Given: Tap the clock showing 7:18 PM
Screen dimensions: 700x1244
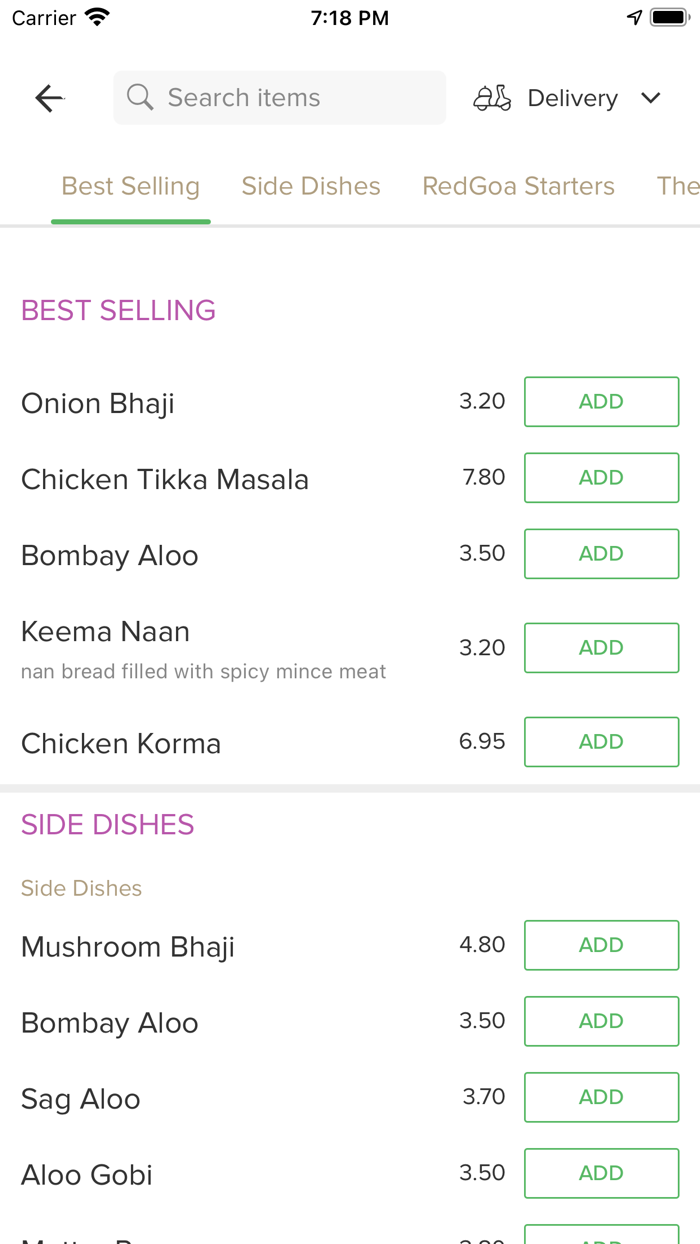Looking at the screenshot, I should tap(350, 16).
